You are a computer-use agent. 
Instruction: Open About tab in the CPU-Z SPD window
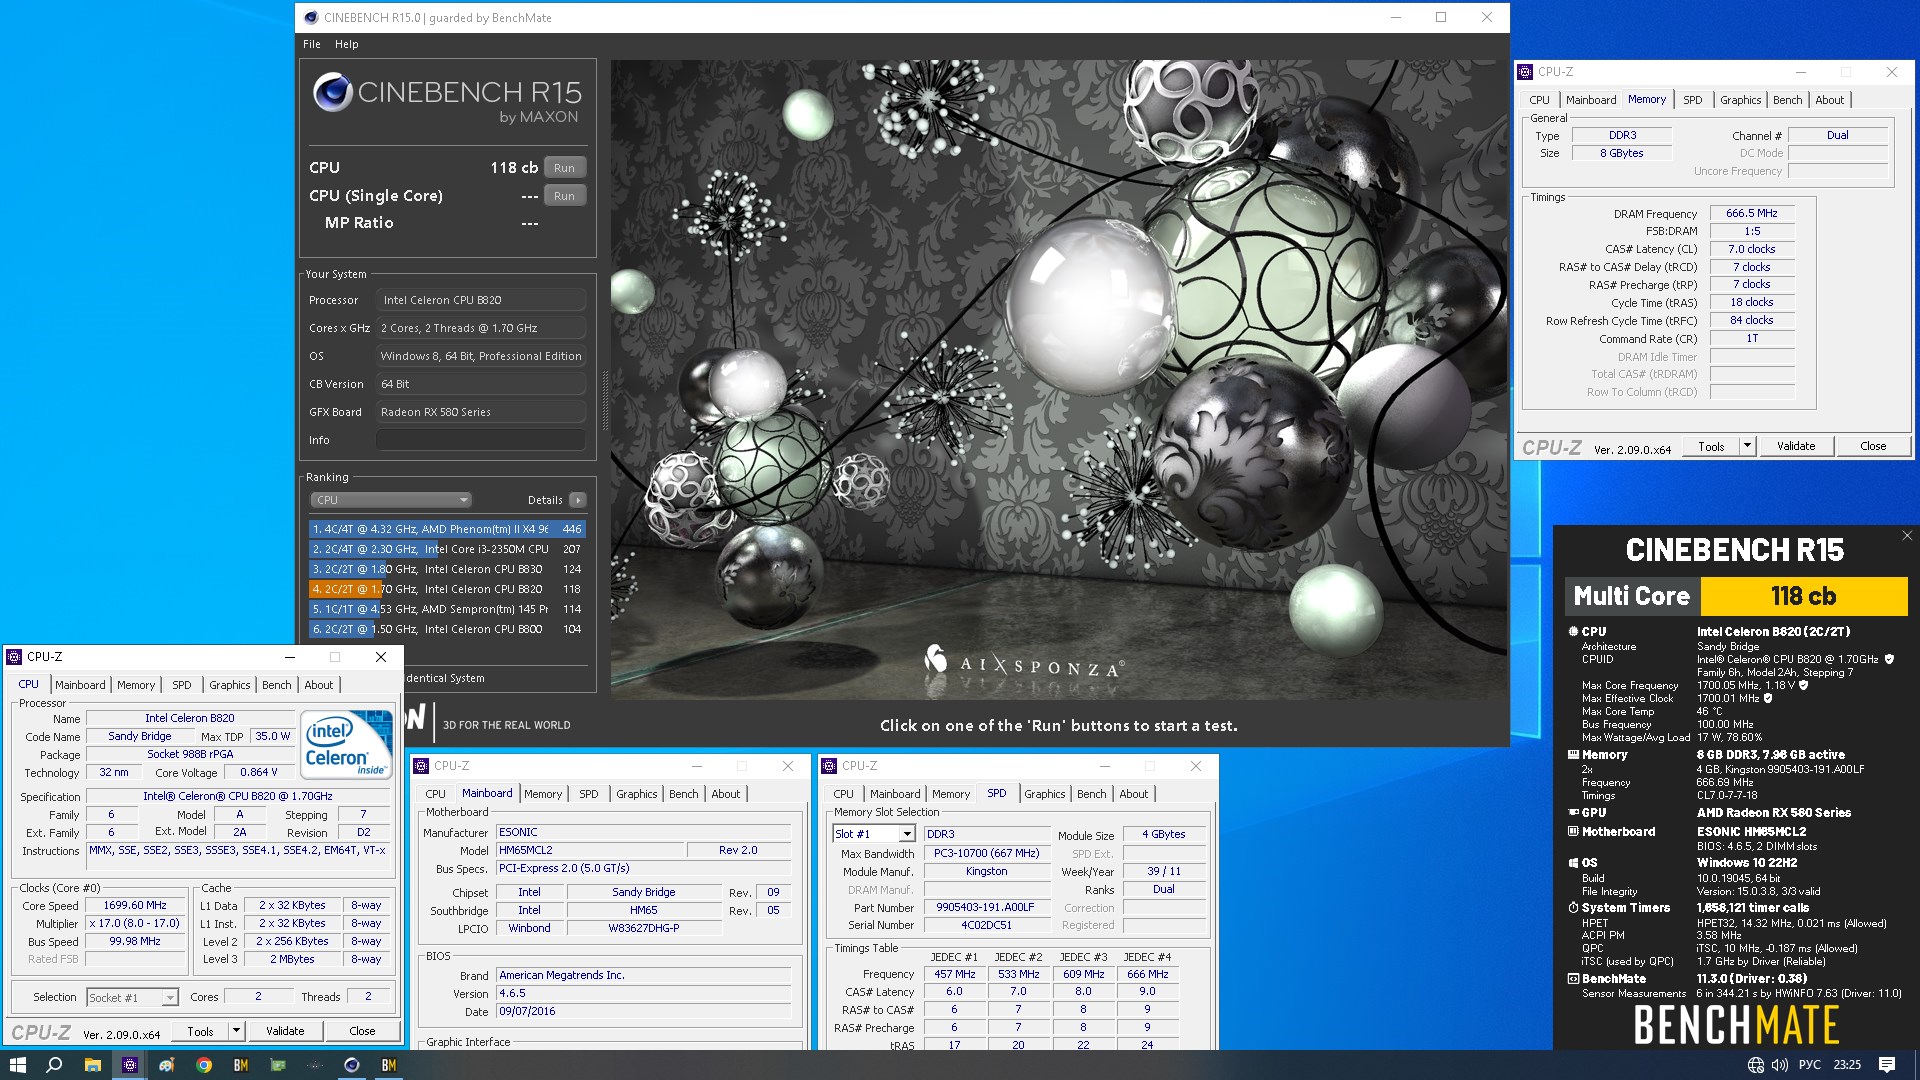point(1133,794)
